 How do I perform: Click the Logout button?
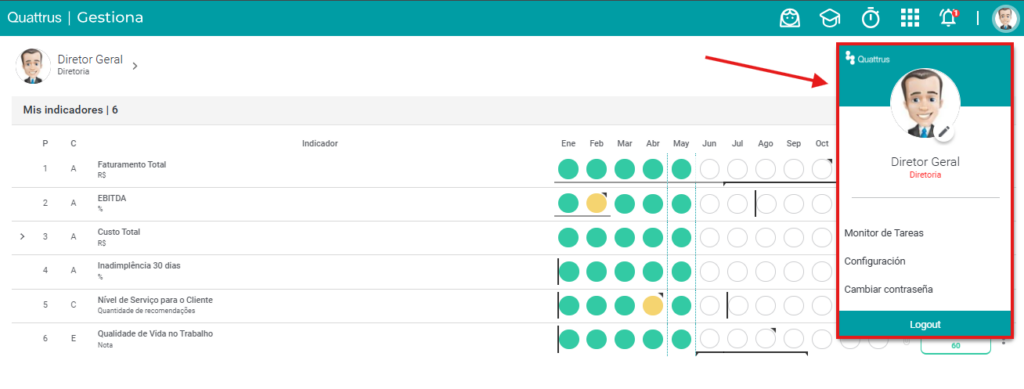click(925, 324)
